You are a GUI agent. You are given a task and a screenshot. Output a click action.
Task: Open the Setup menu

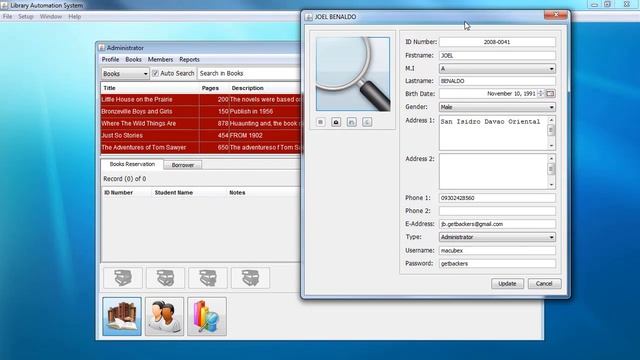tap(26, 17)
